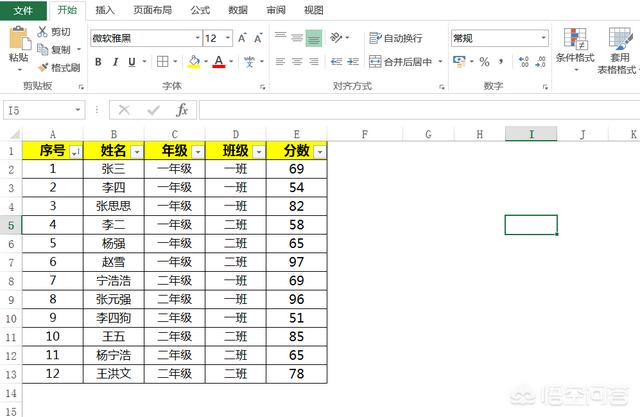640x417 pixels.
Task: Toggle Underline formatting
Action: (132, 62)
